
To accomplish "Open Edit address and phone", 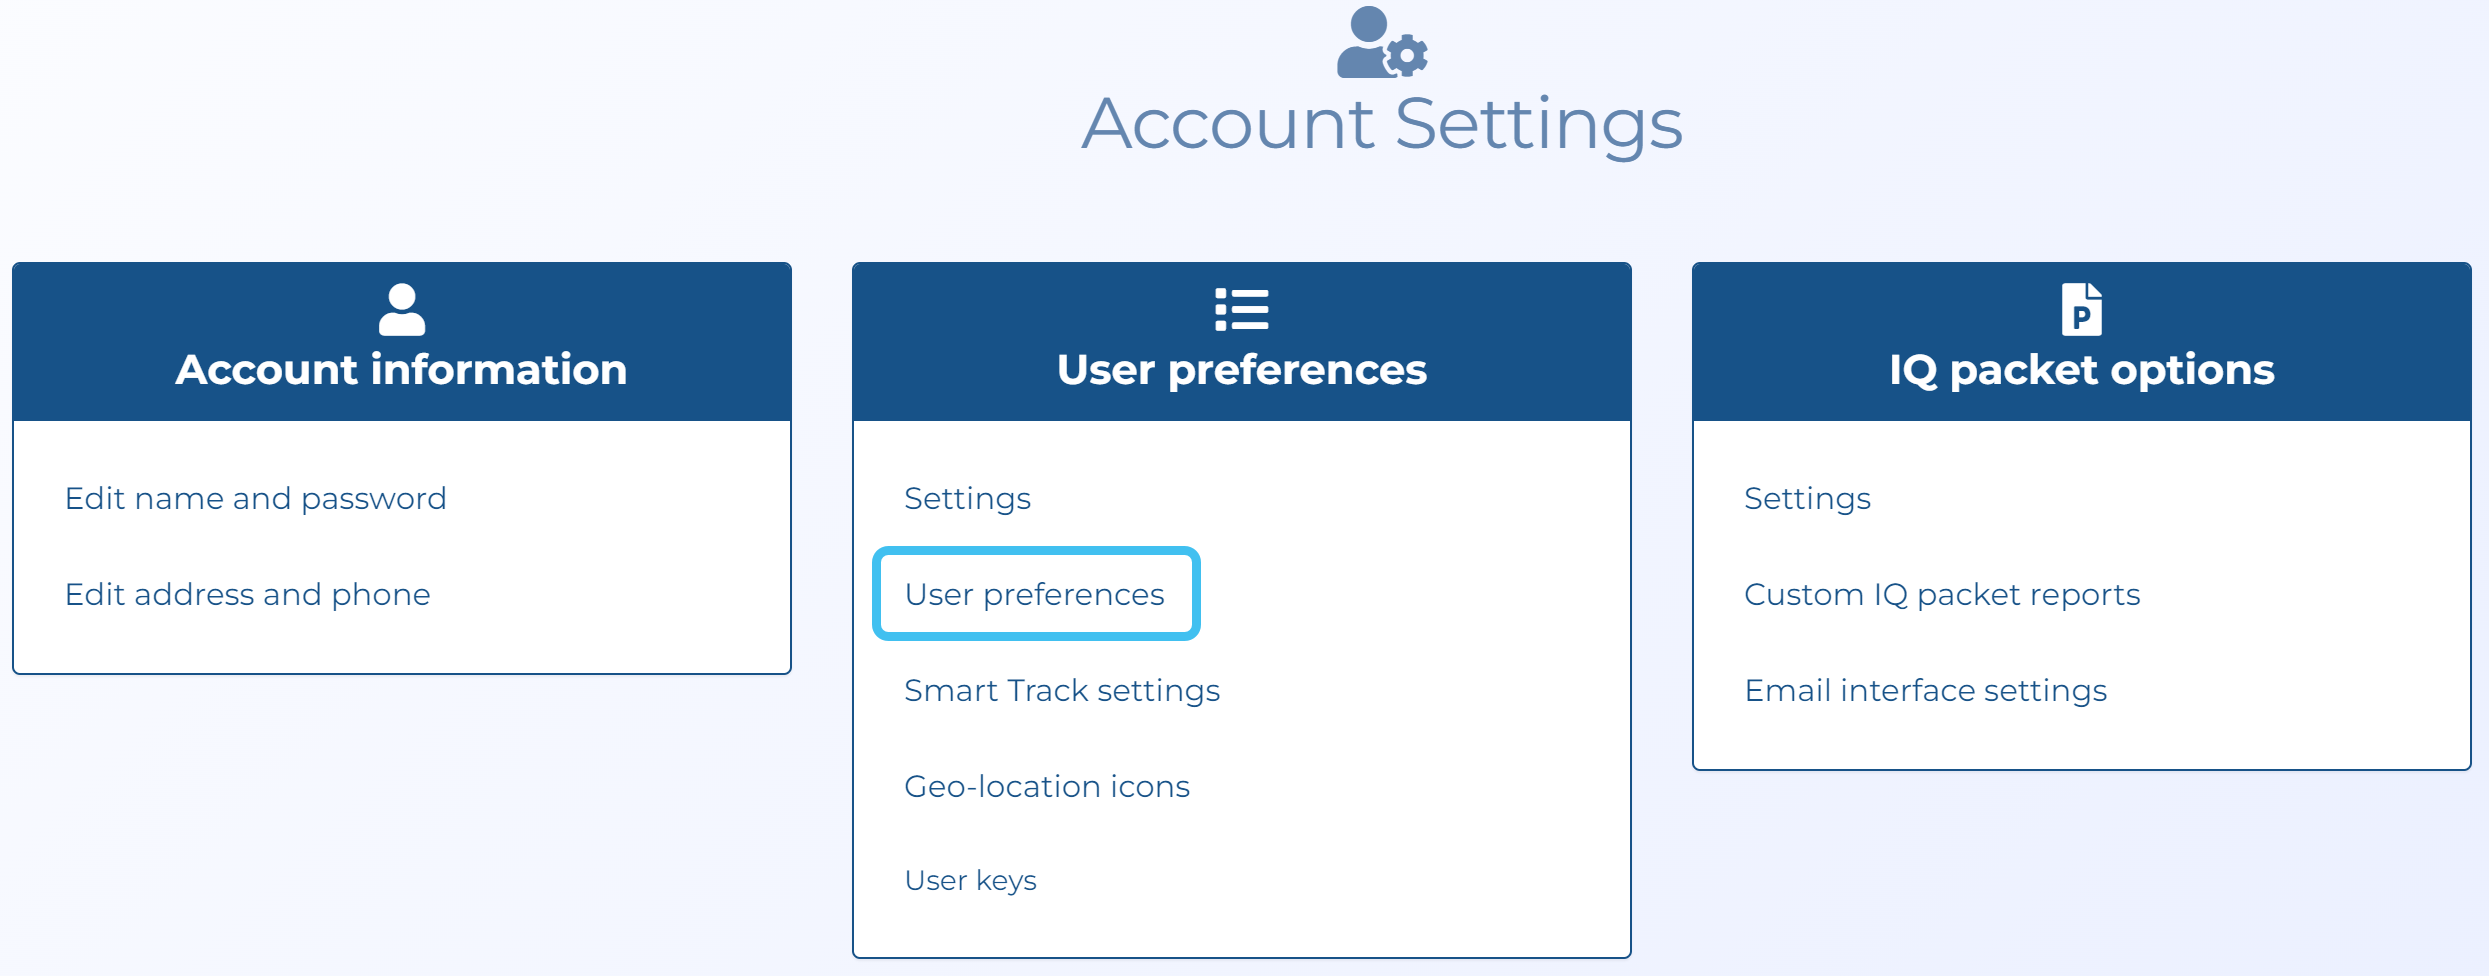I will [247, 594].
